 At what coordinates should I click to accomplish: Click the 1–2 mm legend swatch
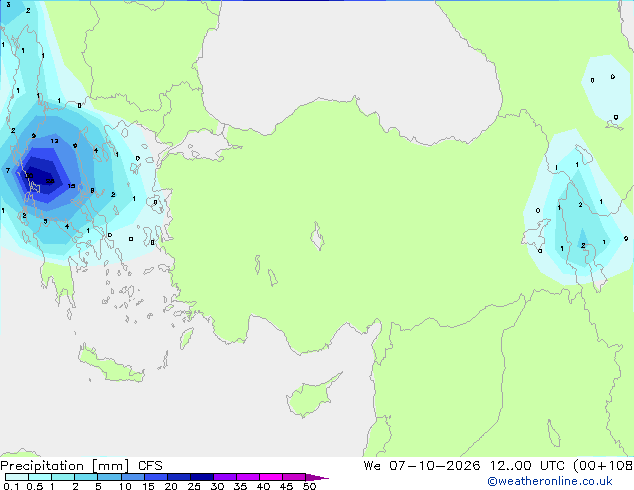tap(63, 477)
